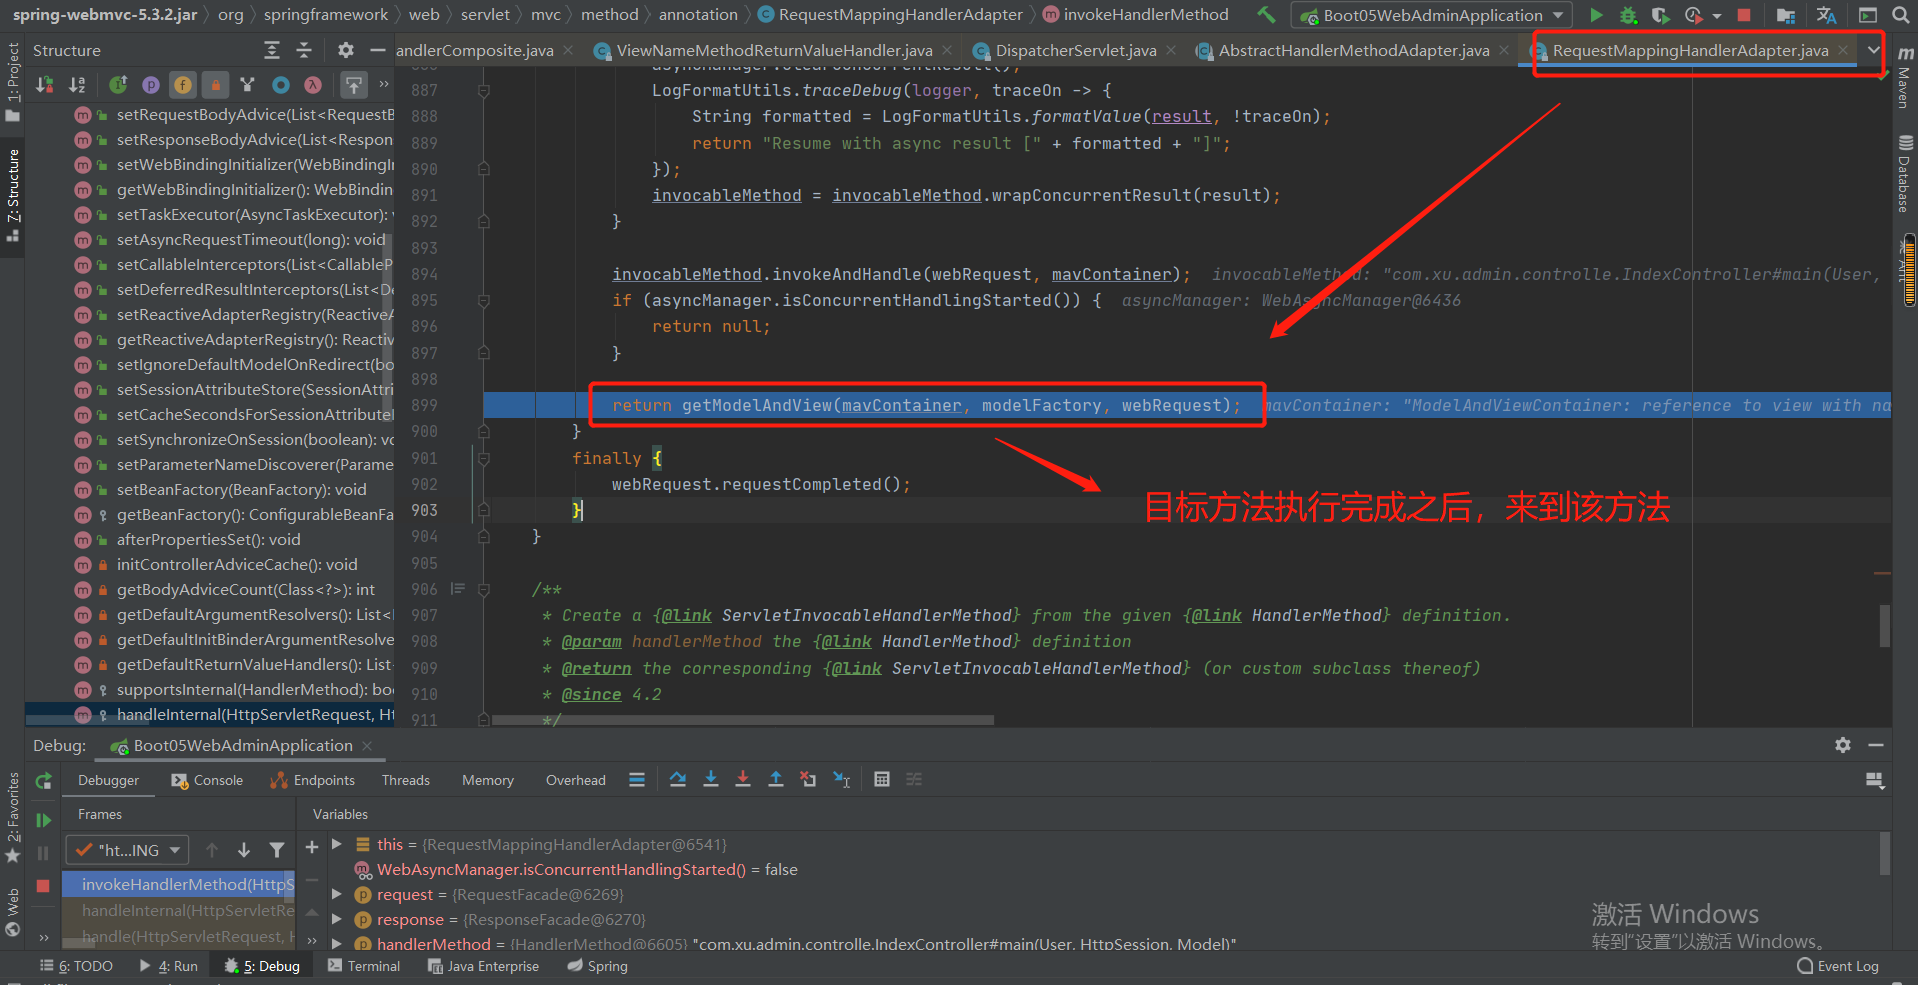1918x985 pixels.
Task: Expand the 'this' variable node
Action: 337,844
